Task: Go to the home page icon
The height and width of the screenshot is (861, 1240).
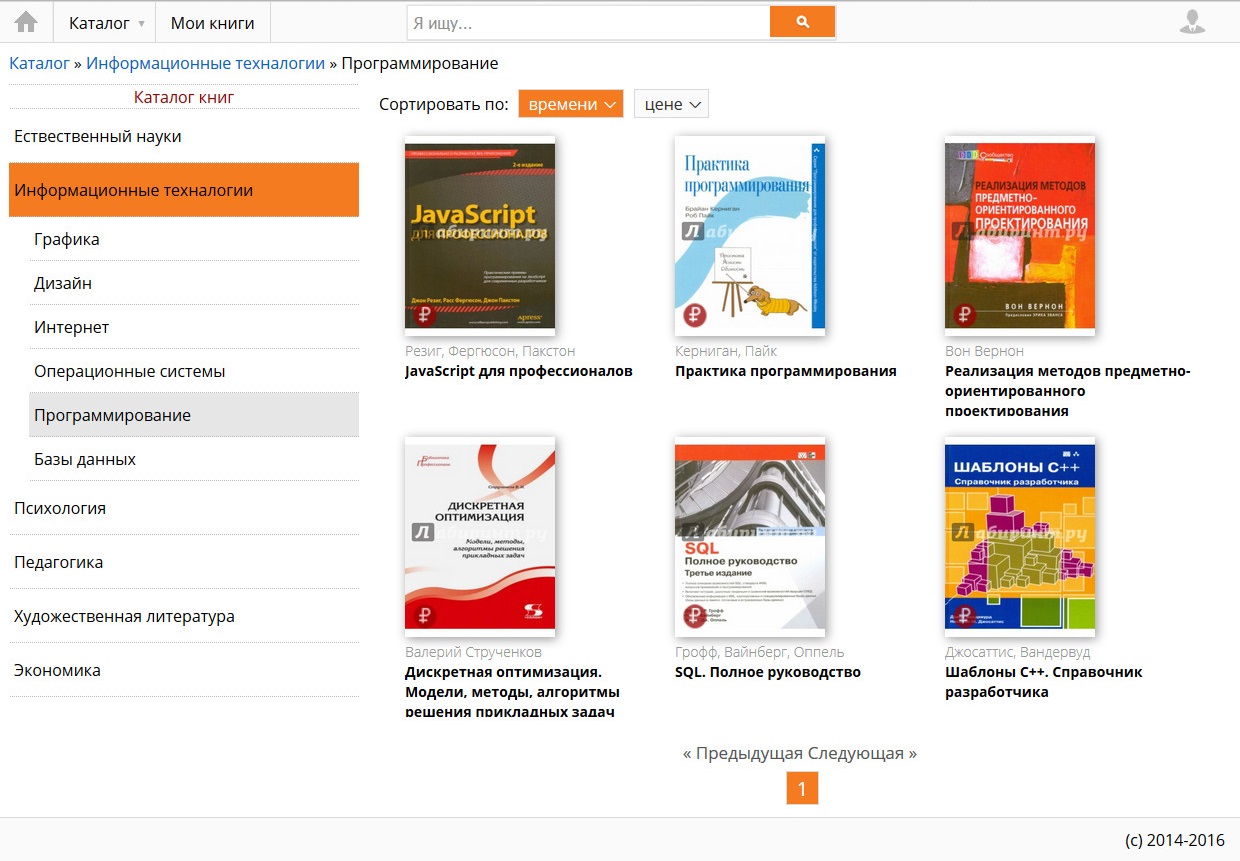Action: pyautogui.click(x=26, y=22)
